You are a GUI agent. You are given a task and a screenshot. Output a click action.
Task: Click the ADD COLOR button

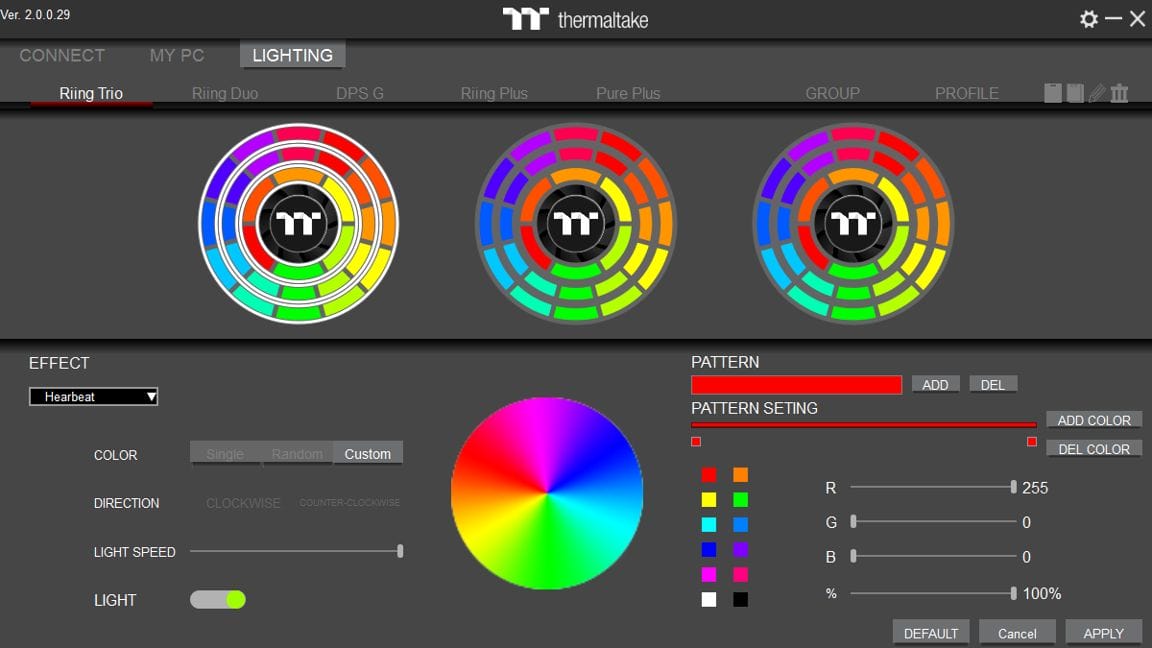click(x=1093, y=419)
